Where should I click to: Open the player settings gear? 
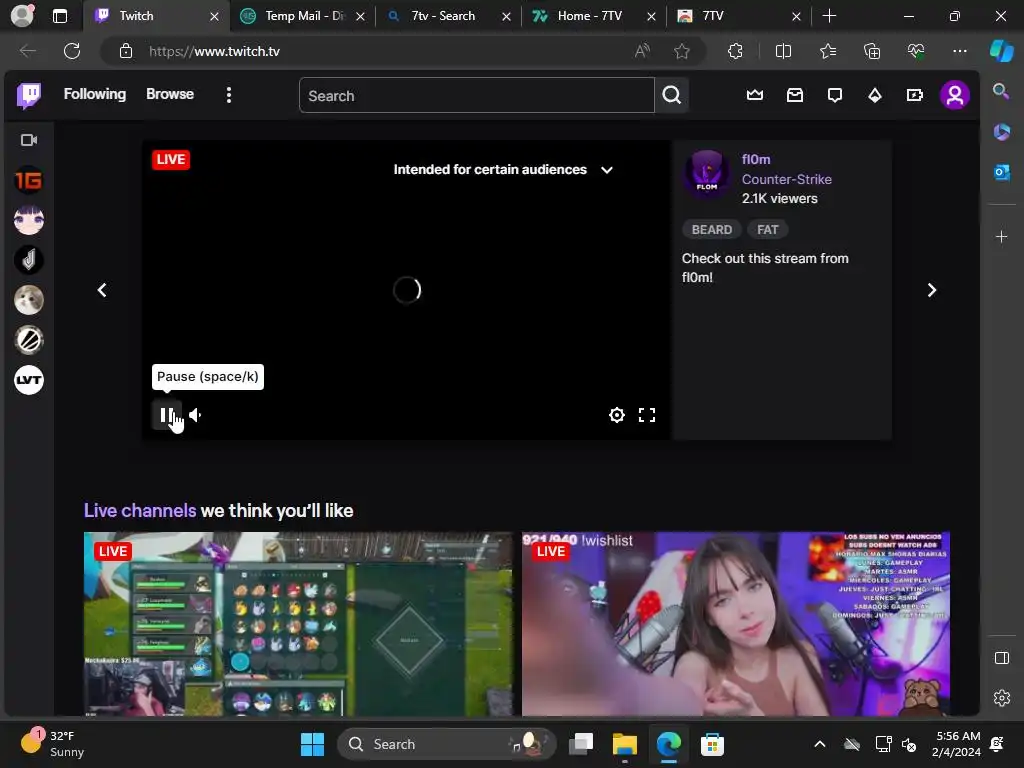(x=616, y=415)
